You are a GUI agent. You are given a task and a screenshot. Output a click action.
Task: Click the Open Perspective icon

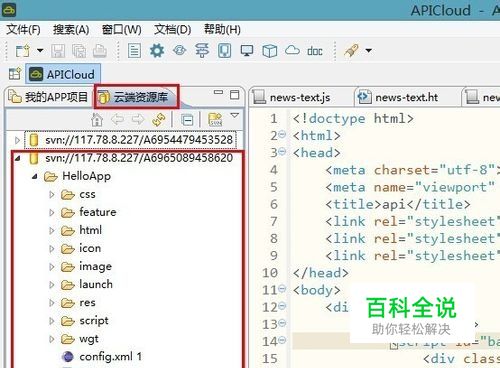click(15, 74)
